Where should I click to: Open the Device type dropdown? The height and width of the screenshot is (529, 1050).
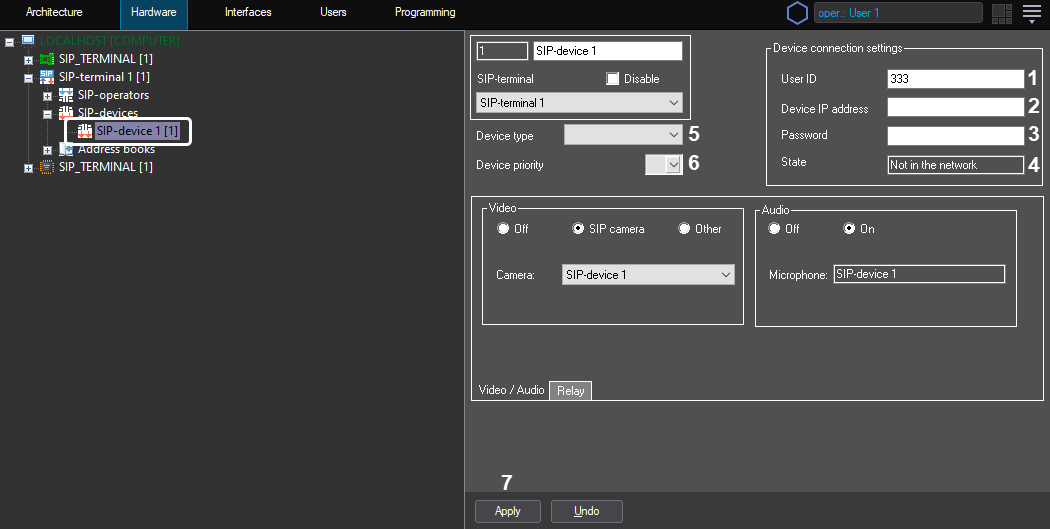tap(622, 135)
